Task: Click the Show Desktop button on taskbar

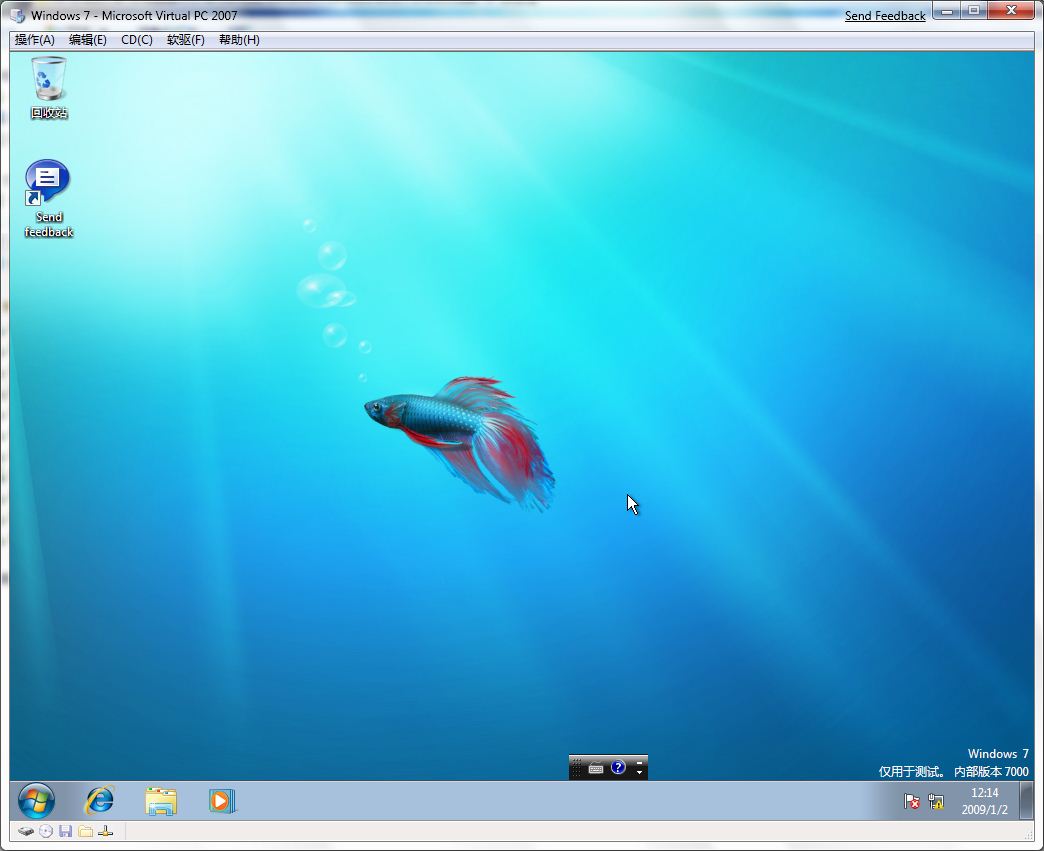Action: coord(1027,800)
